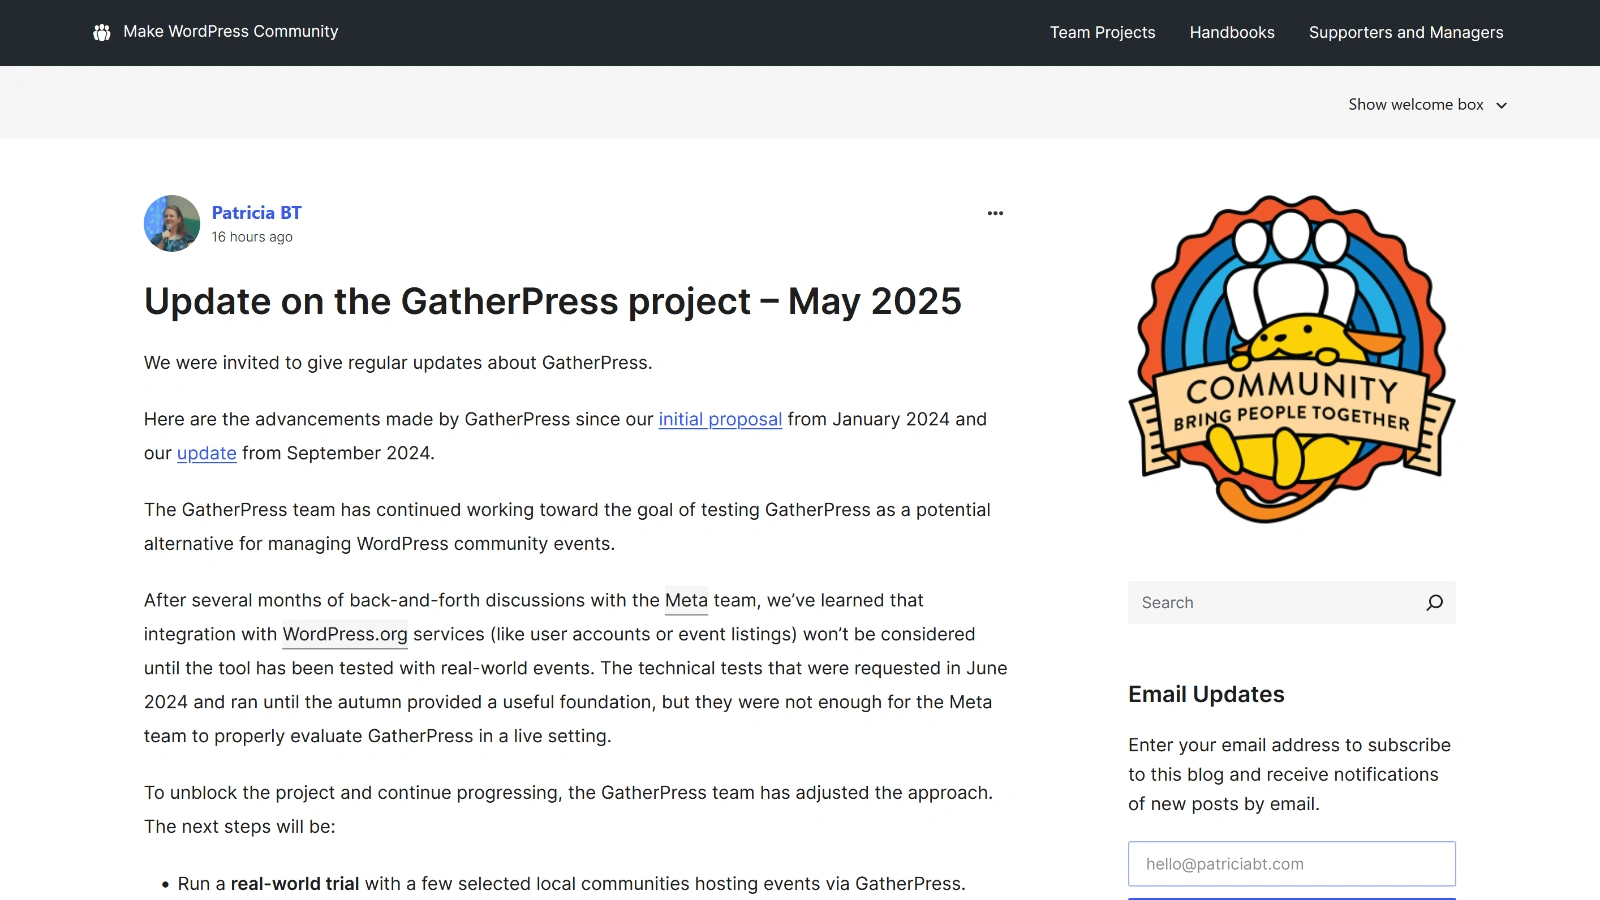Click the underlined Meta term
The width and height of the screenshot is (1600, 900).
(686, 600)
